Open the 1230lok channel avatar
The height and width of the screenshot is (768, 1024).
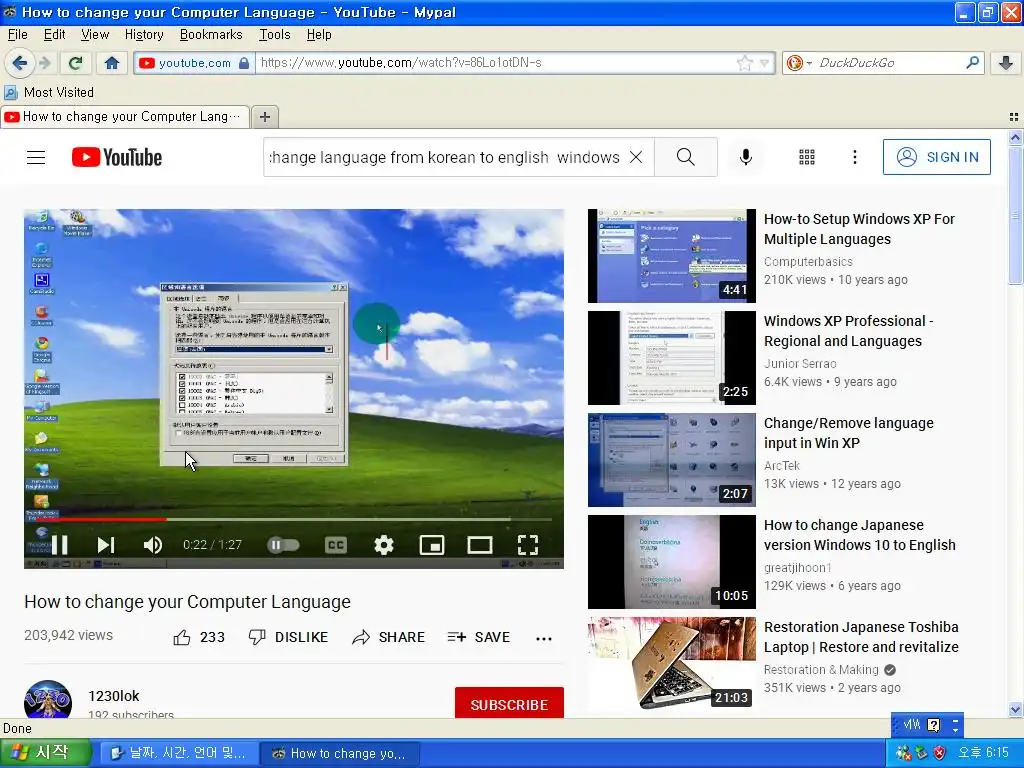click(48, 700)
